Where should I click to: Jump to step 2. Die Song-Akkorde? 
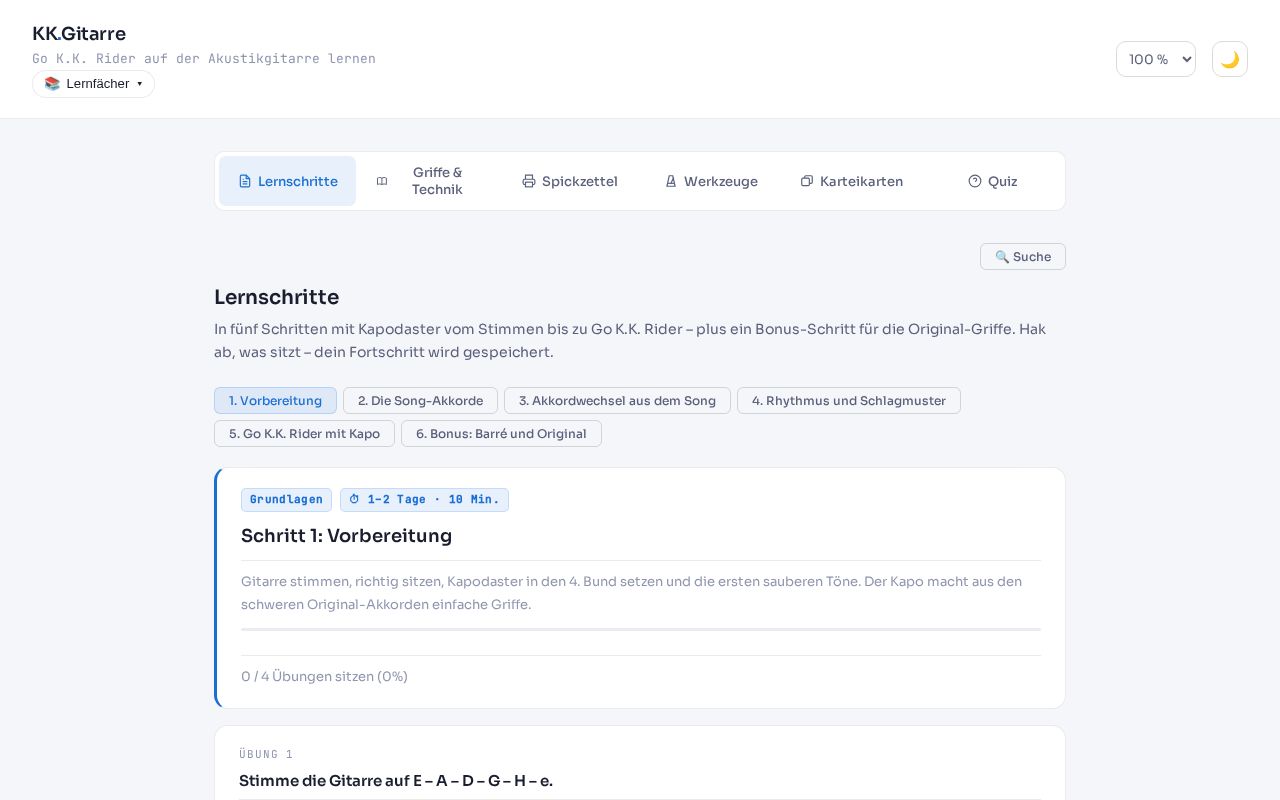[420, 401]
